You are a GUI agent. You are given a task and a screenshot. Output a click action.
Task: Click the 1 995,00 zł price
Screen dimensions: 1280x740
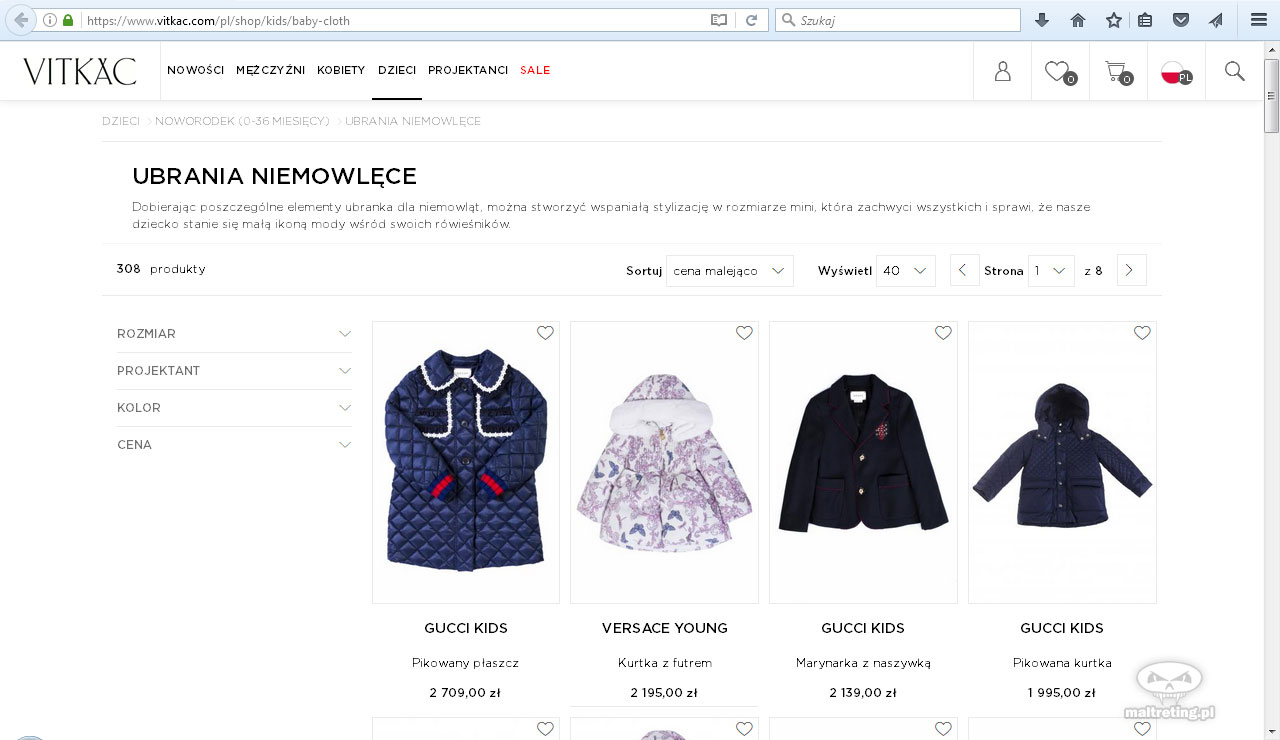(x=1062, y=692)
